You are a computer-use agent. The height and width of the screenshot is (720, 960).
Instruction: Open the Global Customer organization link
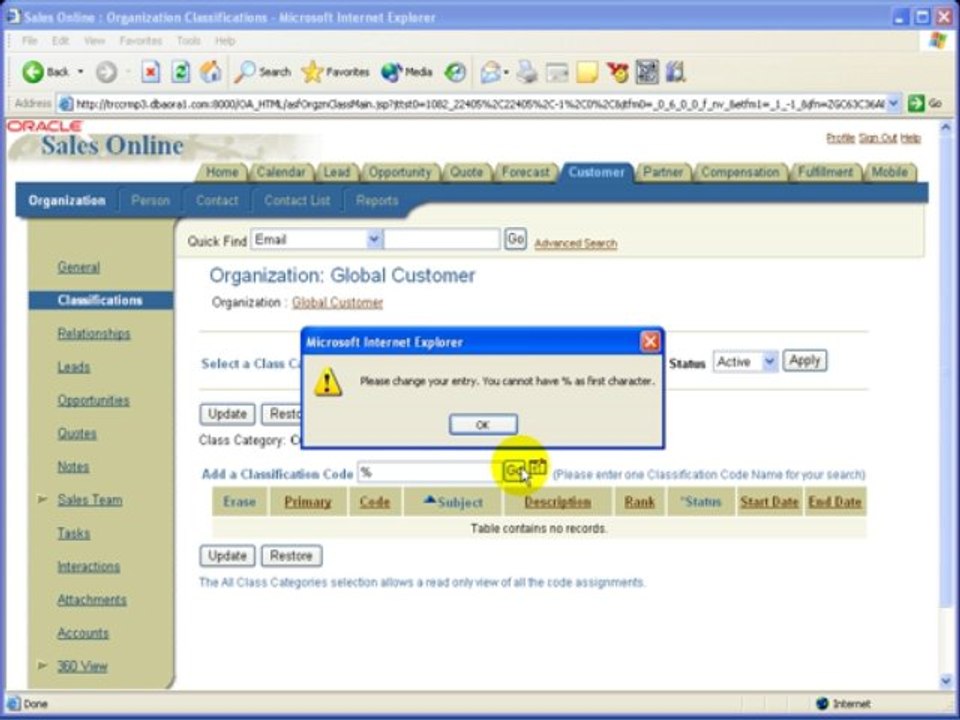coord(337,302)
